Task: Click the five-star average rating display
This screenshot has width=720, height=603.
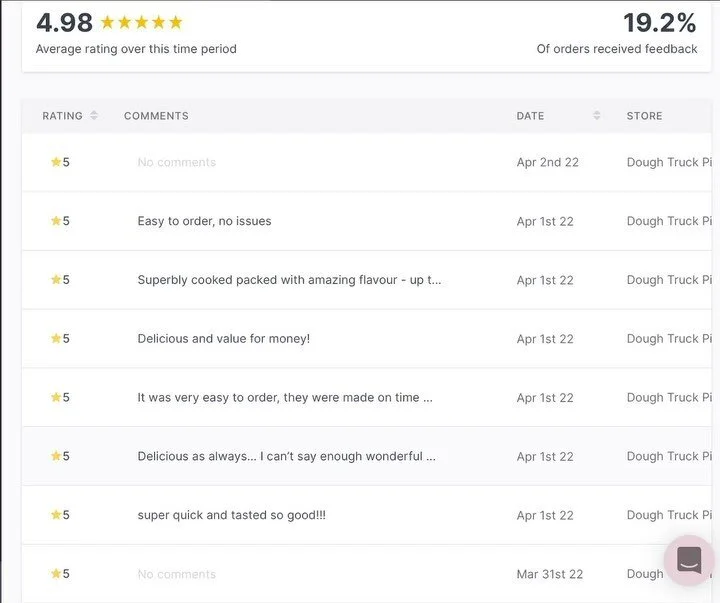Action: pos(141,22)
